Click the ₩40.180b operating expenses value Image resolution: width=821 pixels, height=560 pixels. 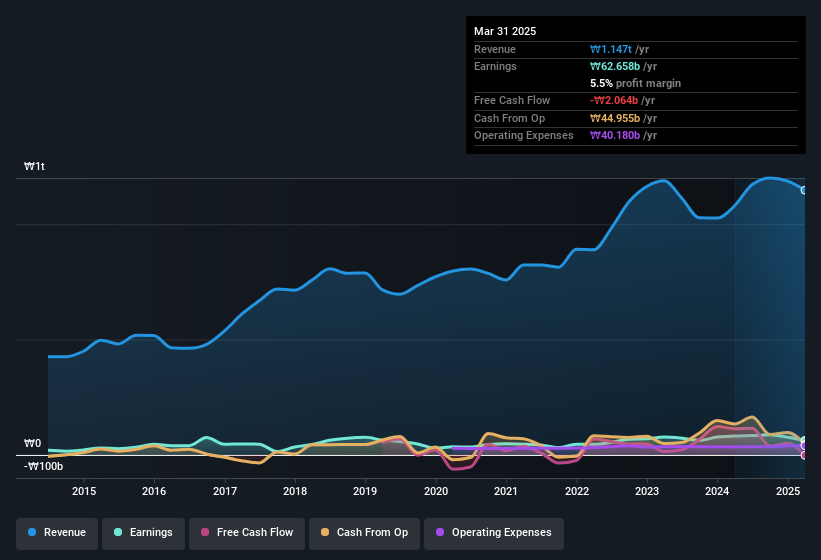point(615,136)
